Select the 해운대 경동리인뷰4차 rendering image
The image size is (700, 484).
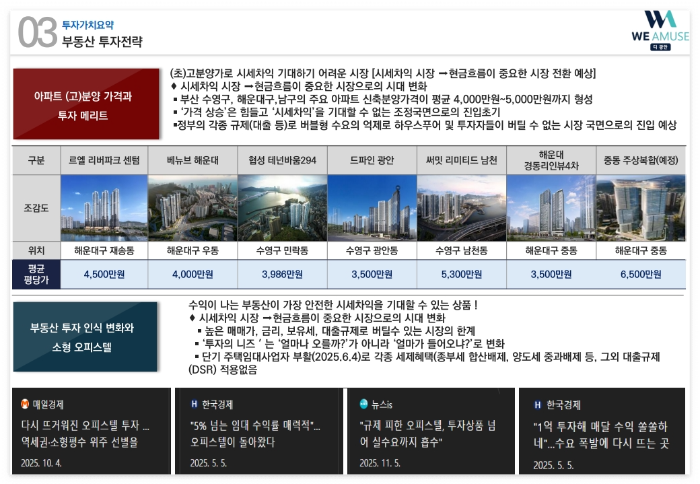pos(551,208)
